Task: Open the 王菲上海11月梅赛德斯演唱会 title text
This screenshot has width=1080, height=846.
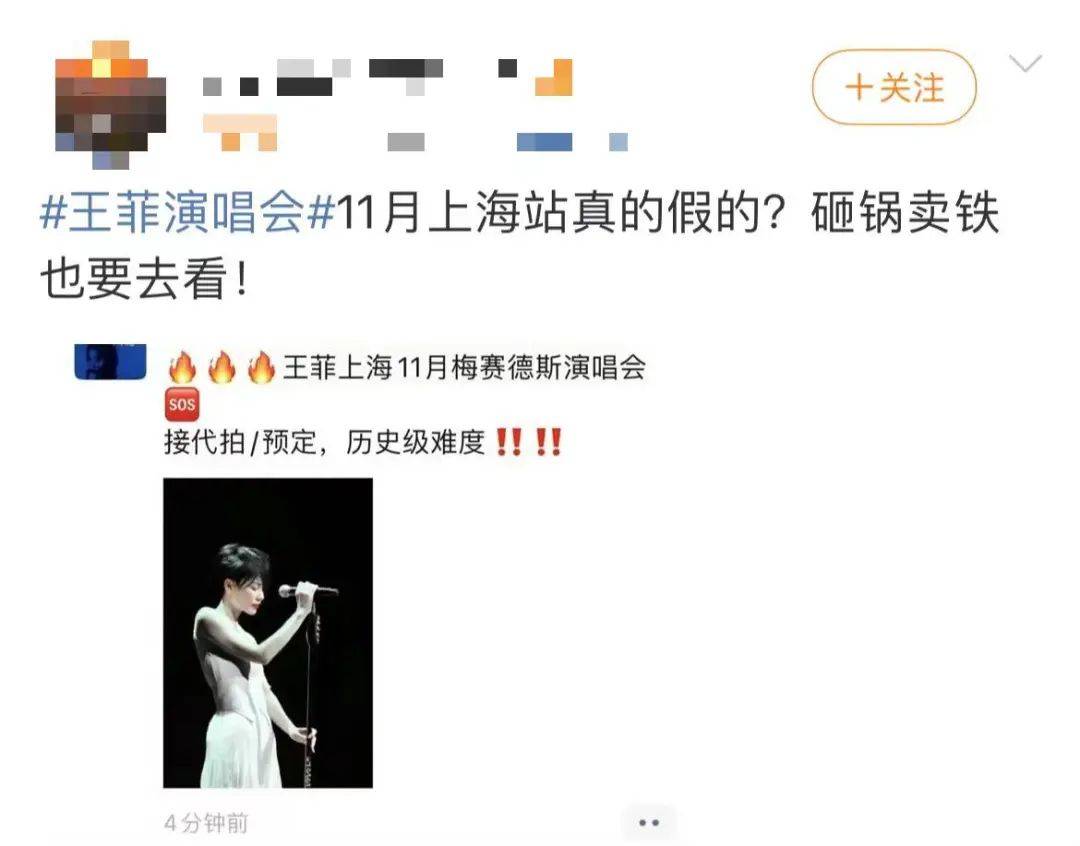Action: coord(464,367)
